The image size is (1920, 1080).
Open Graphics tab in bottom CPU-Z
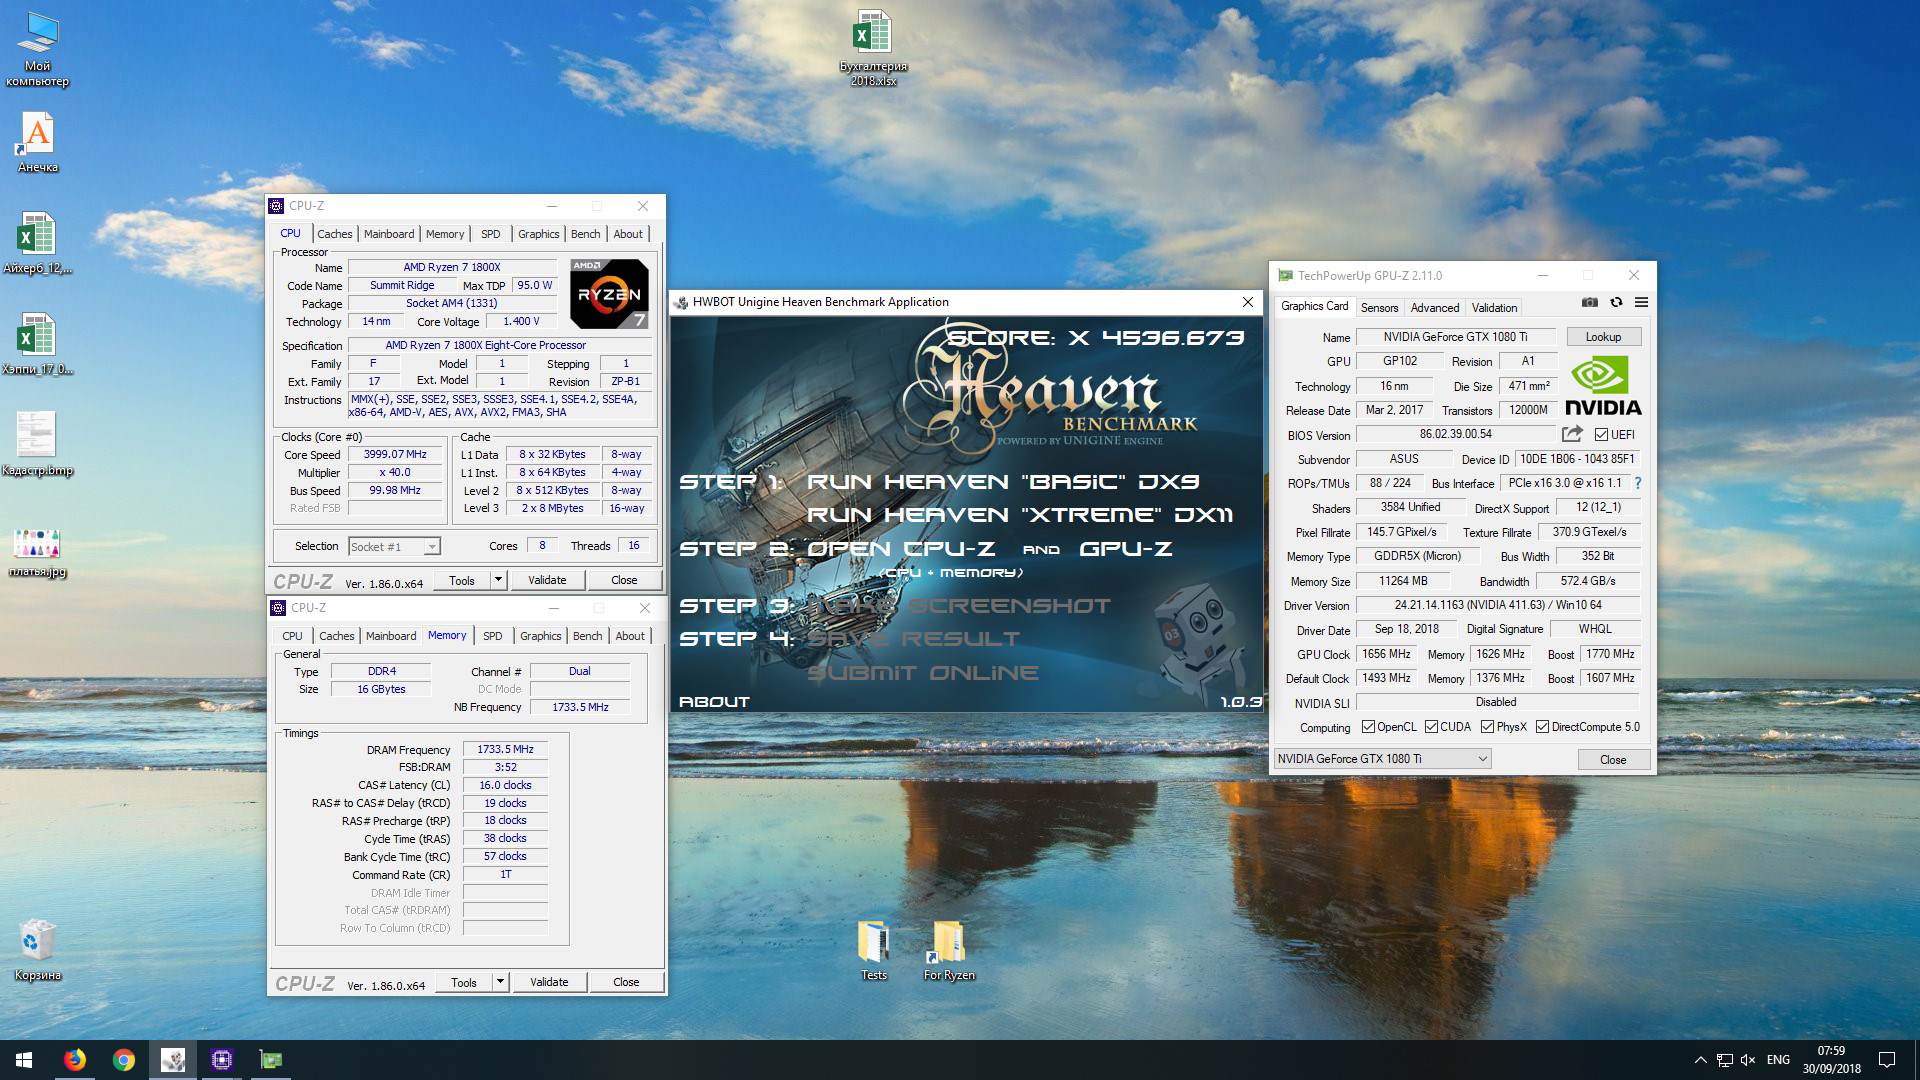point(541,636)
